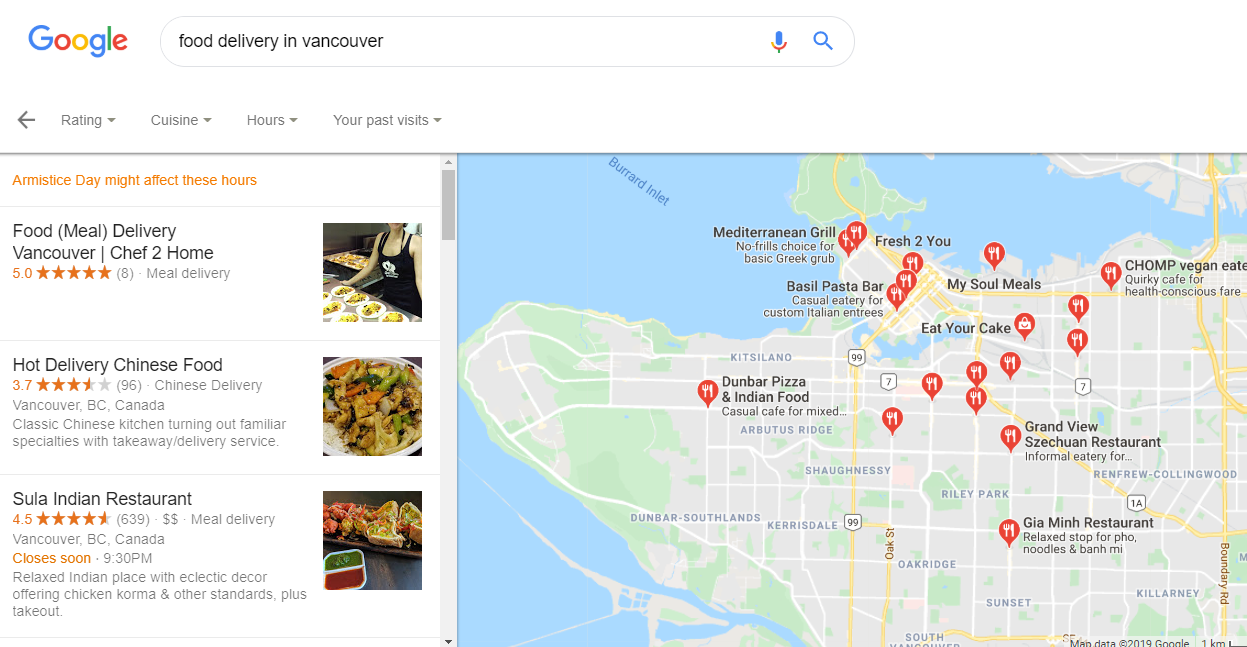This screenshot has width=1247, height=647.
Task: Go back using the left arrow icon
Action: [26, 120]
